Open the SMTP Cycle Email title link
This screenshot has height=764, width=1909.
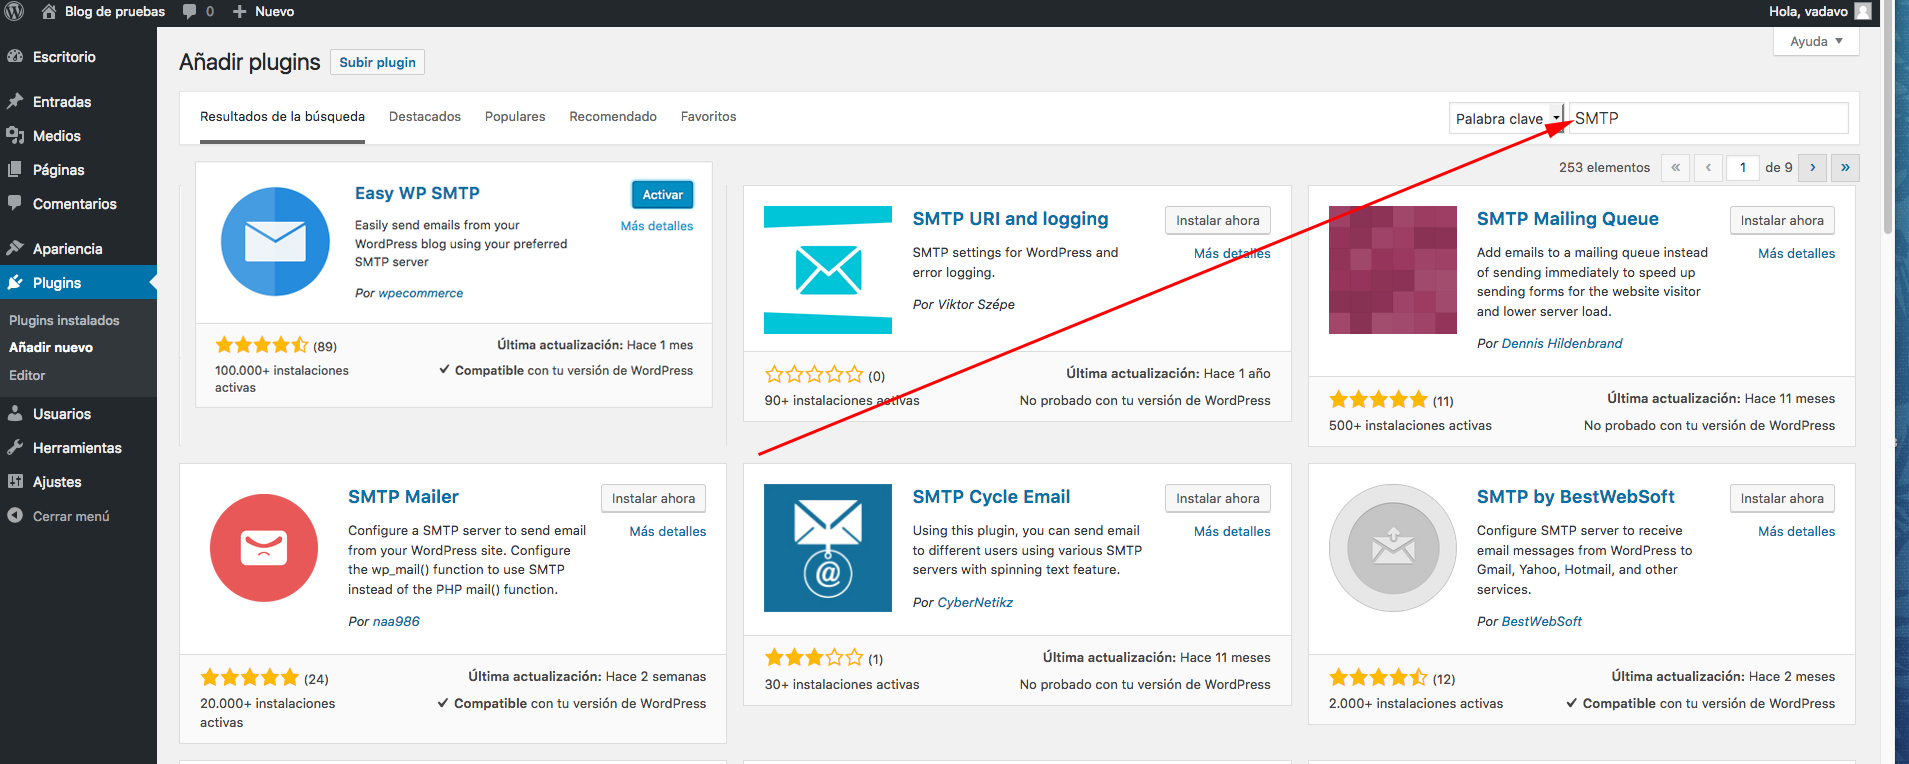tap(991, 497)
